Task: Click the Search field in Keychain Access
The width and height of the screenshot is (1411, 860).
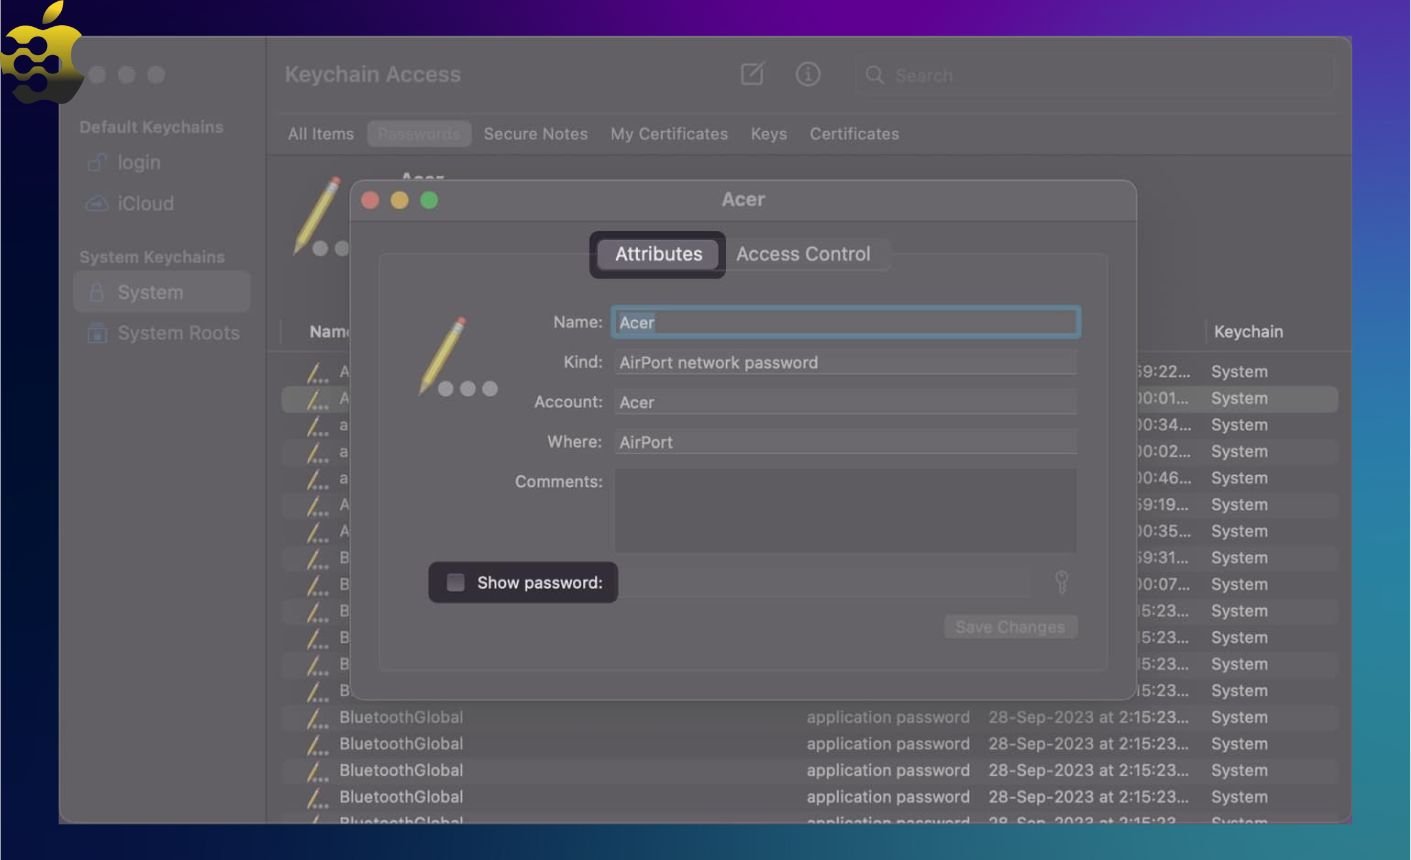Action: [1094, 75]
